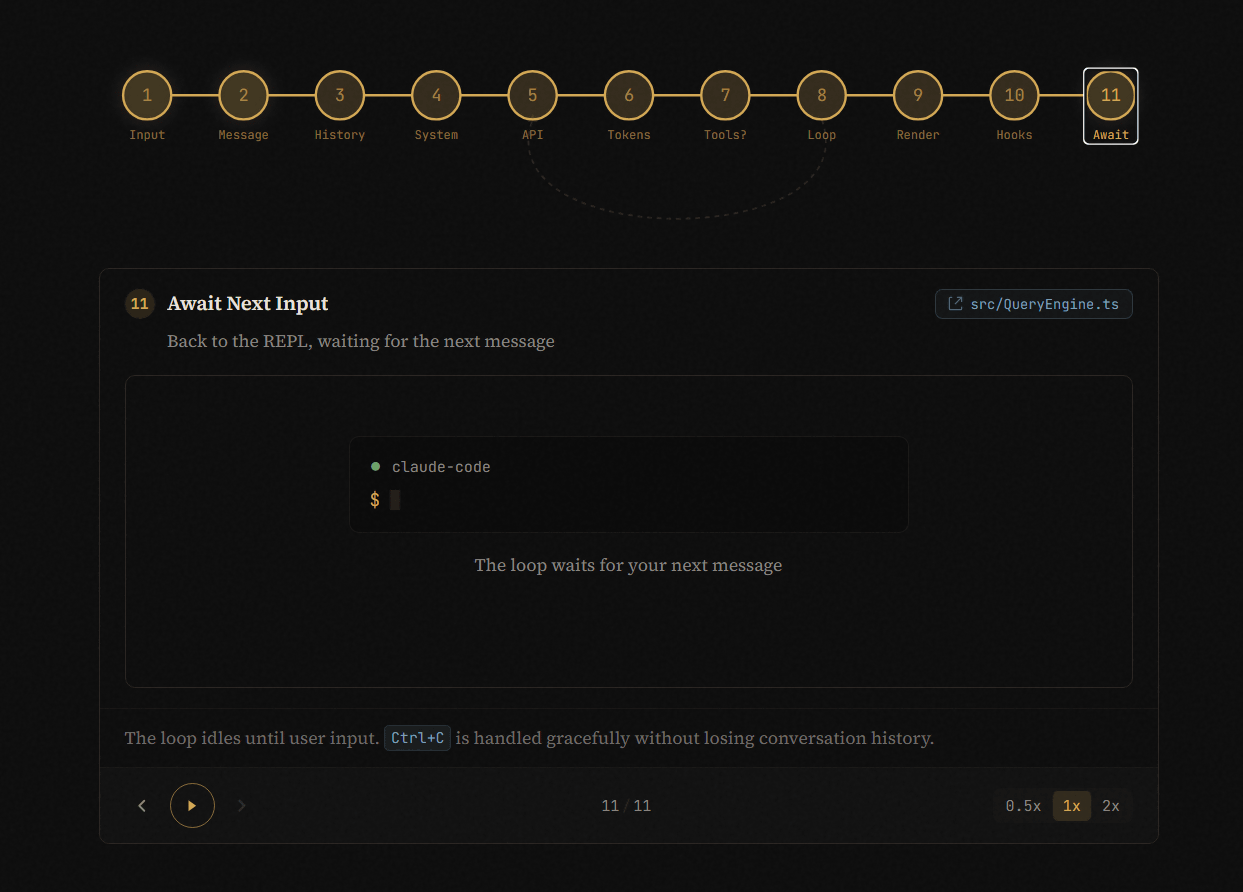Viewport: 1243px width, 892px height.
Task: Click step 8 Loop circle
Action: click(822, 96)
